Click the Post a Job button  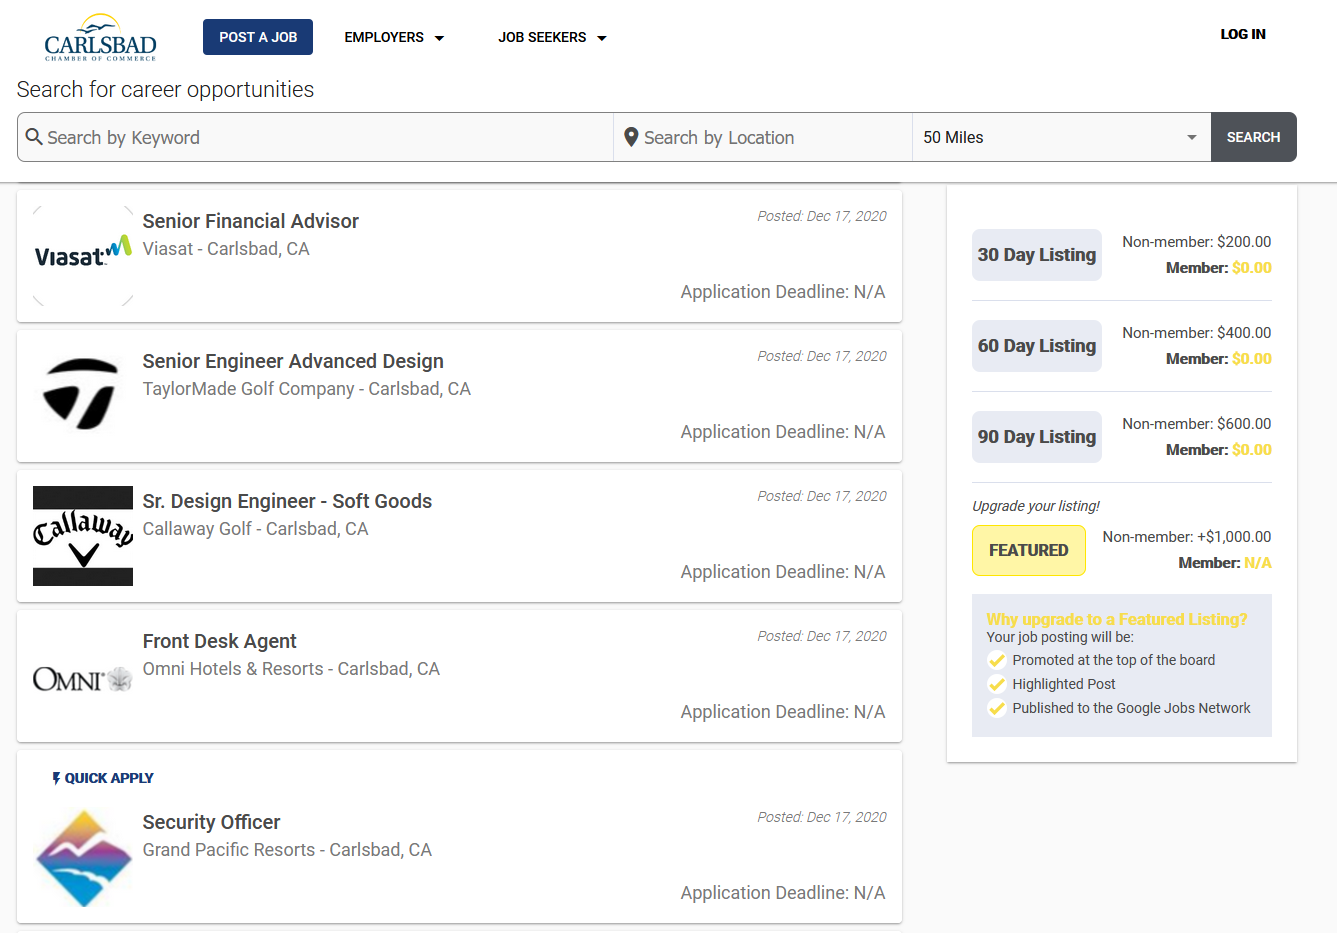(258, 37)
